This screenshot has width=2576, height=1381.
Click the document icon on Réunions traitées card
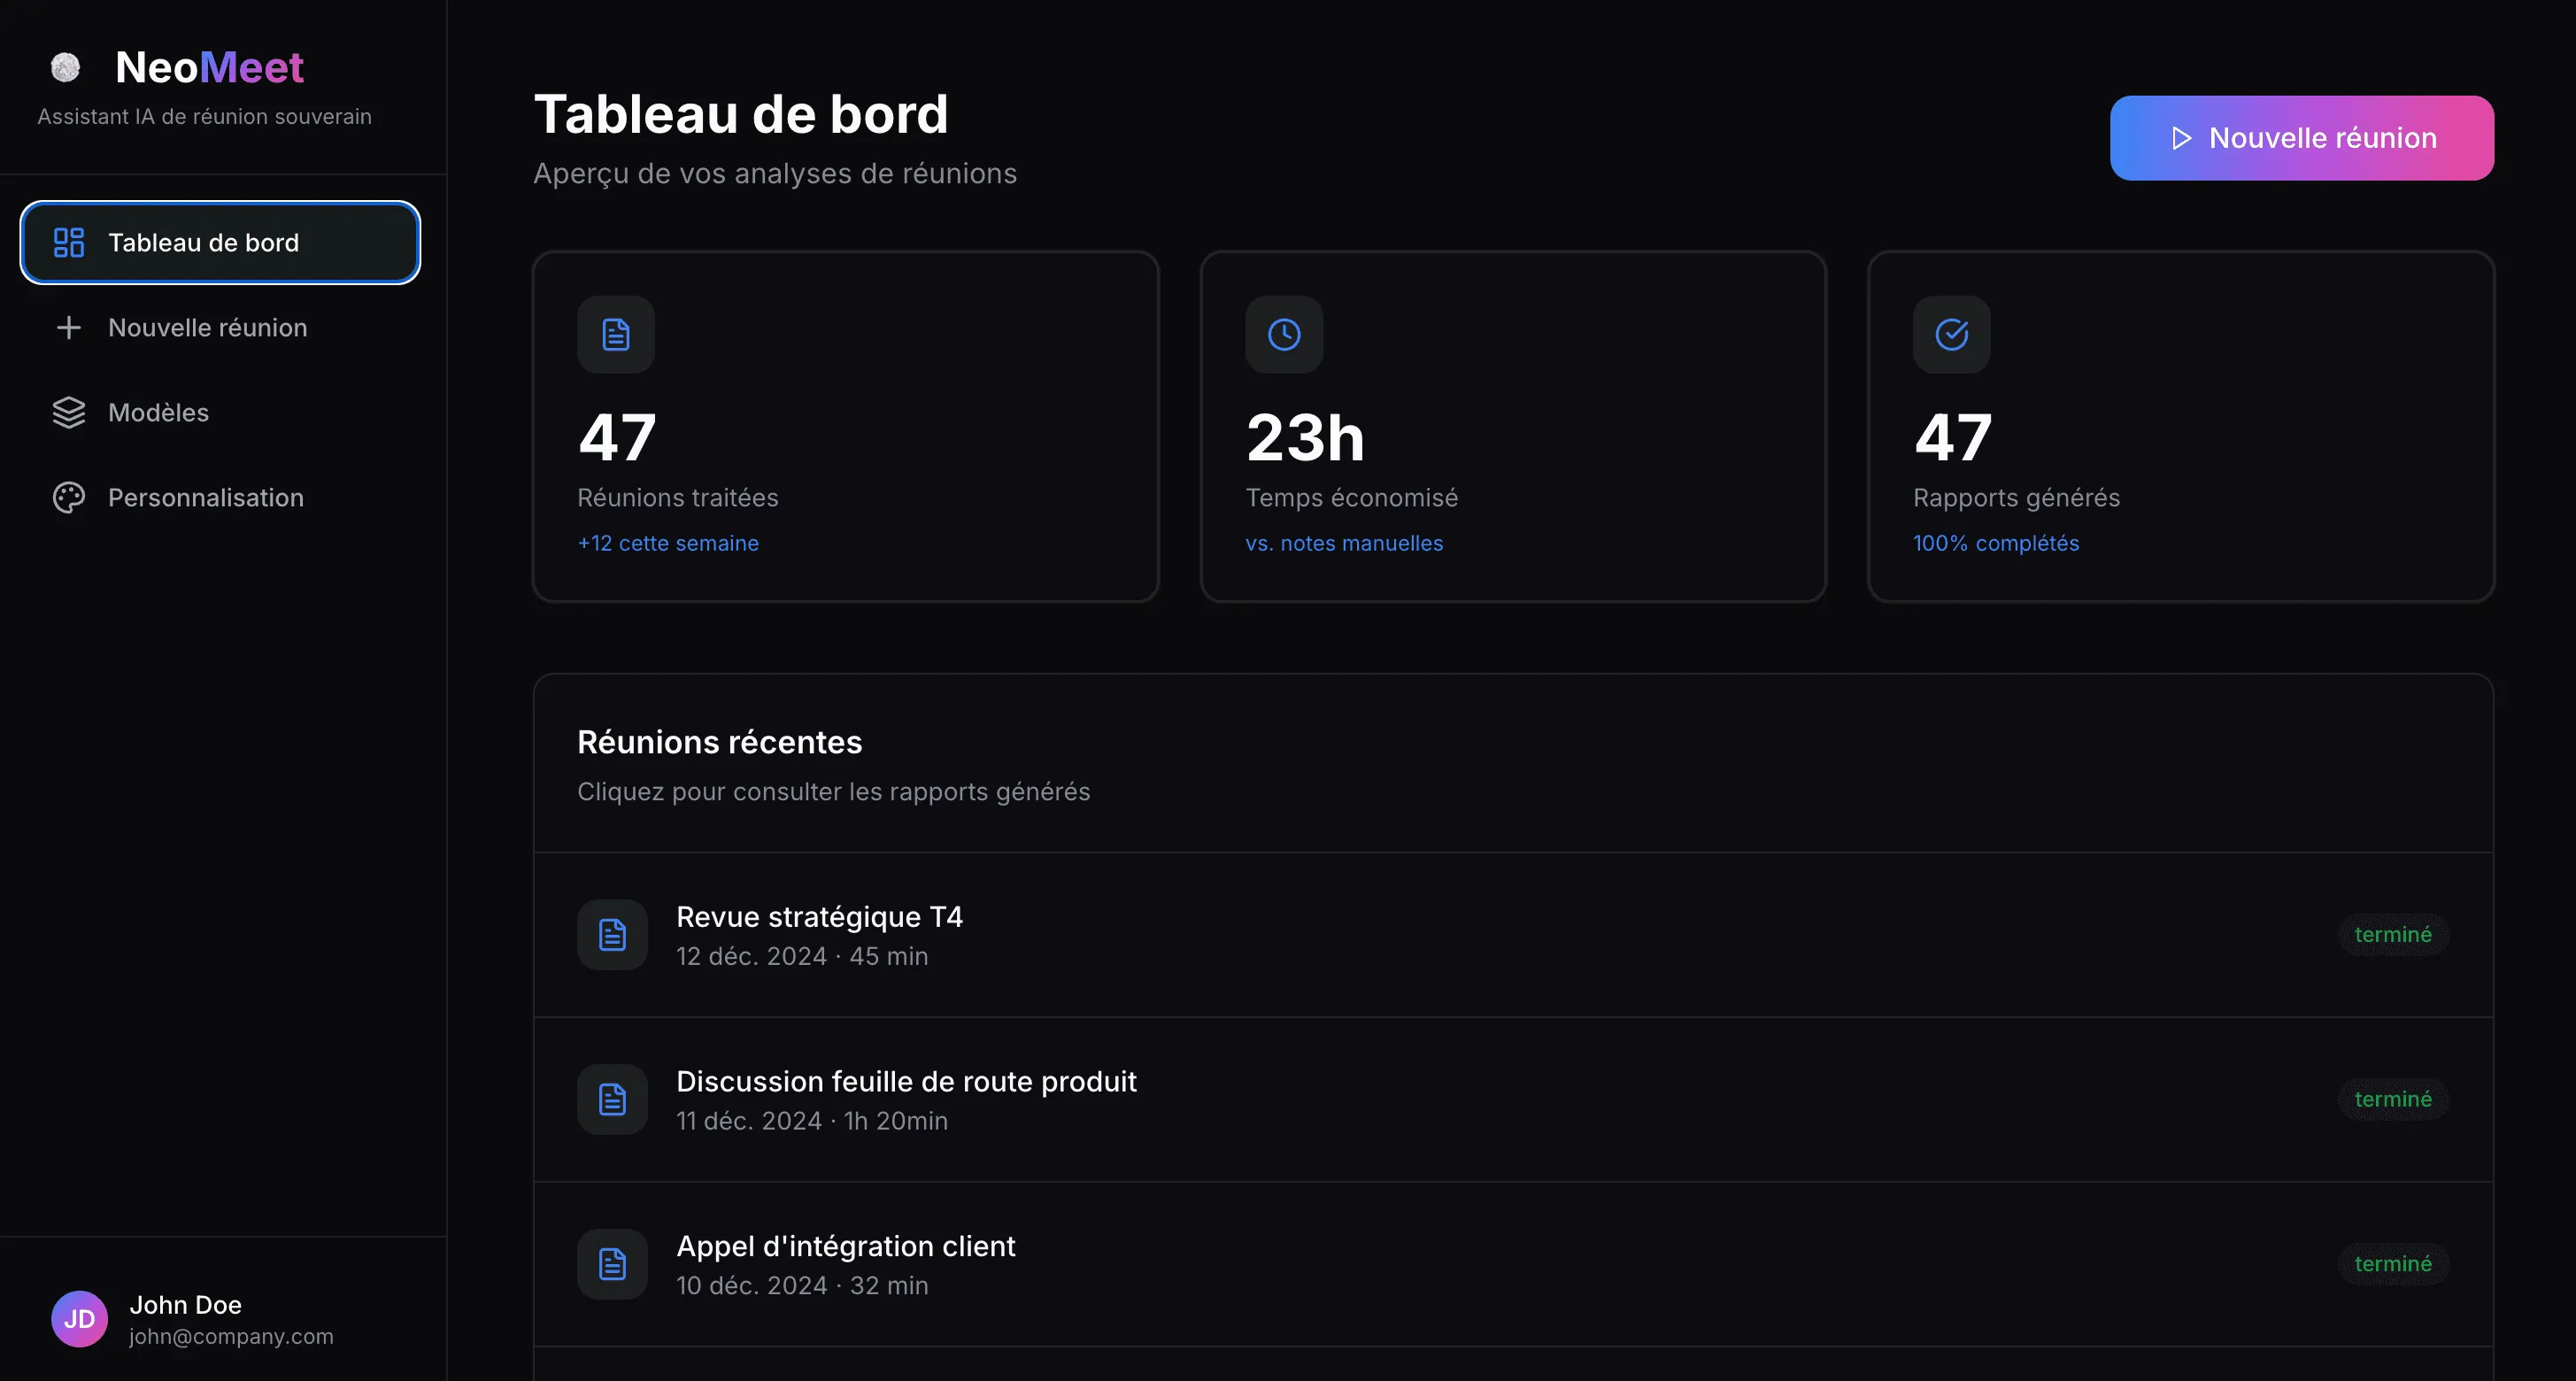(x=614, y=334)
